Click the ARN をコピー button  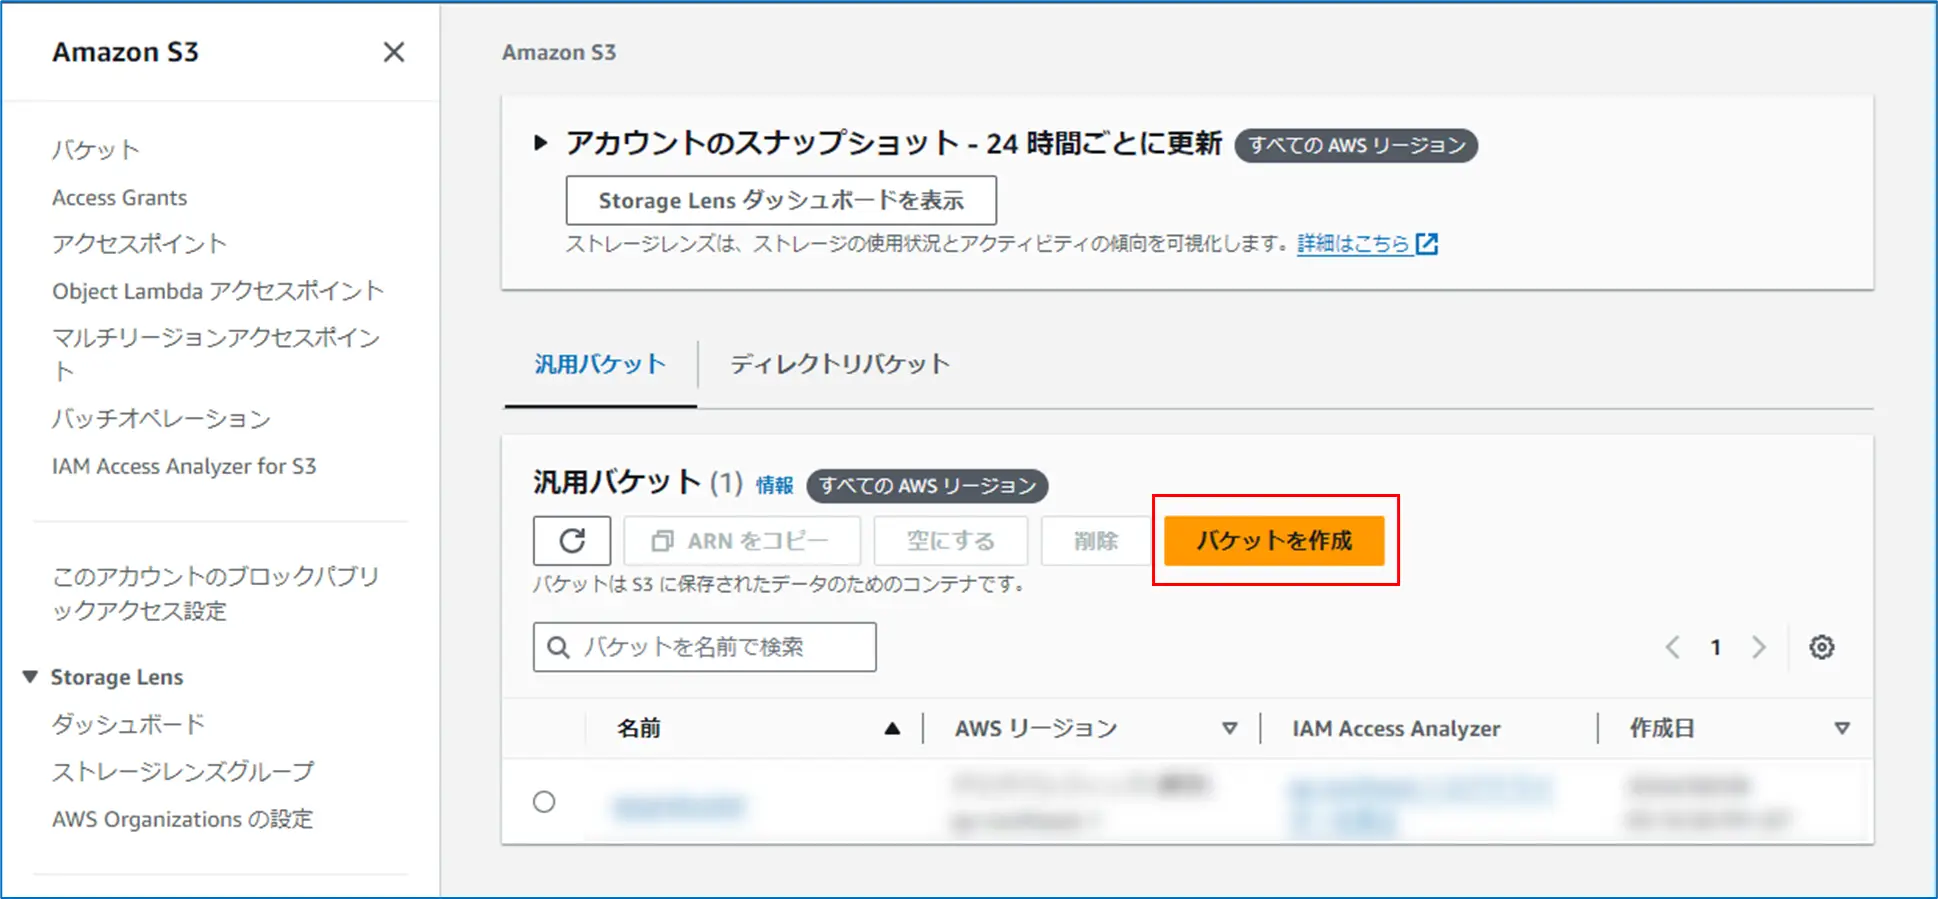pyautogui.click(x=742, y=541)
